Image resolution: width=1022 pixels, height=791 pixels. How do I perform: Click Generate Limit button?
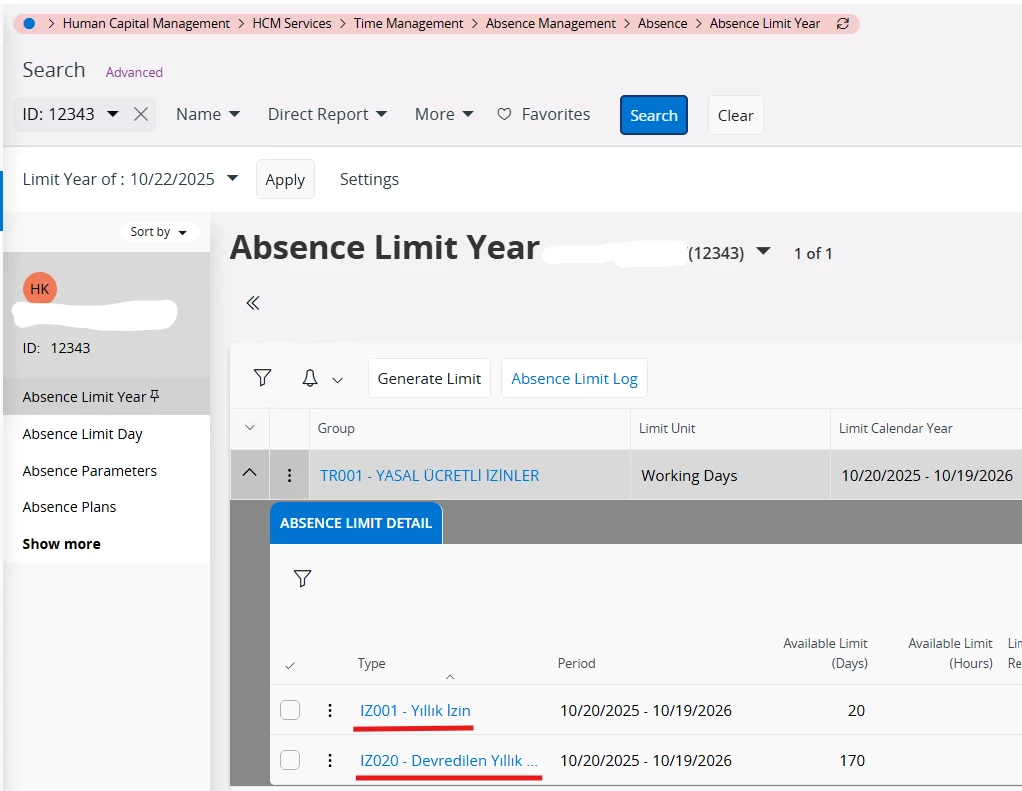click(x=429, y=379)
